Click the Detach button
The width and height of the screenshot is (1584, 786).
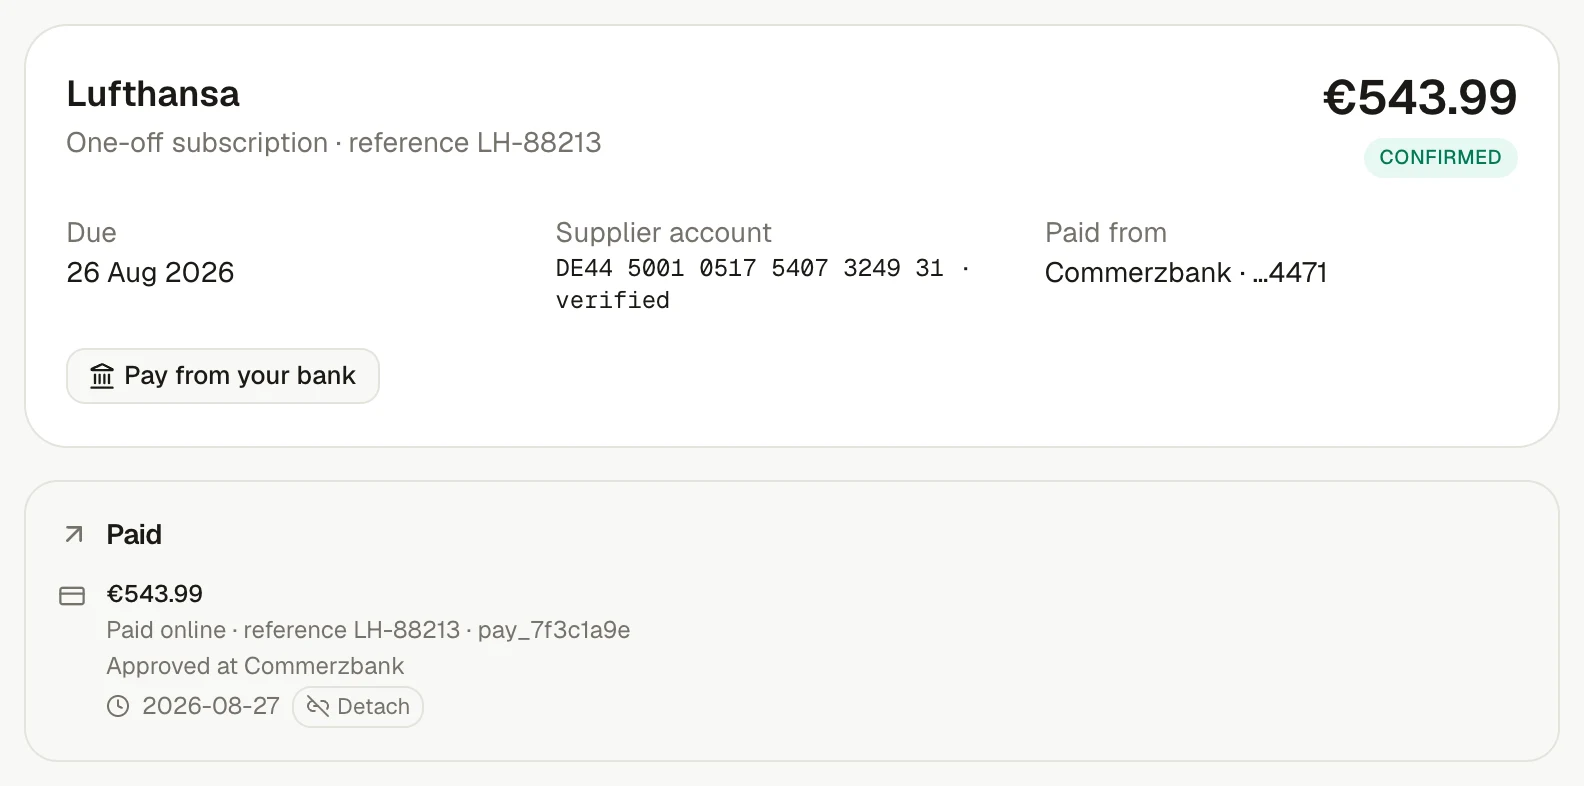(x=358, y=706)
